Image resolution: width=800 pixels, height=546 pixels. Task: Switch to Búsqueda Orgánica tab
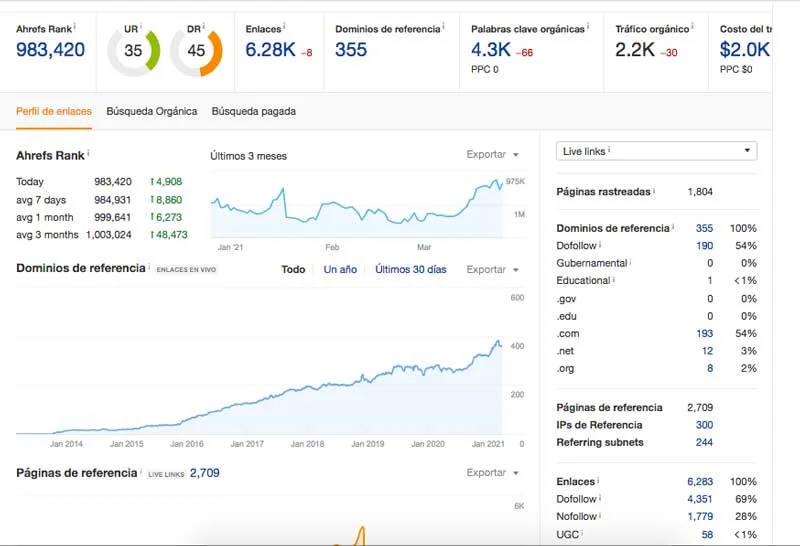tap(152, 111)
